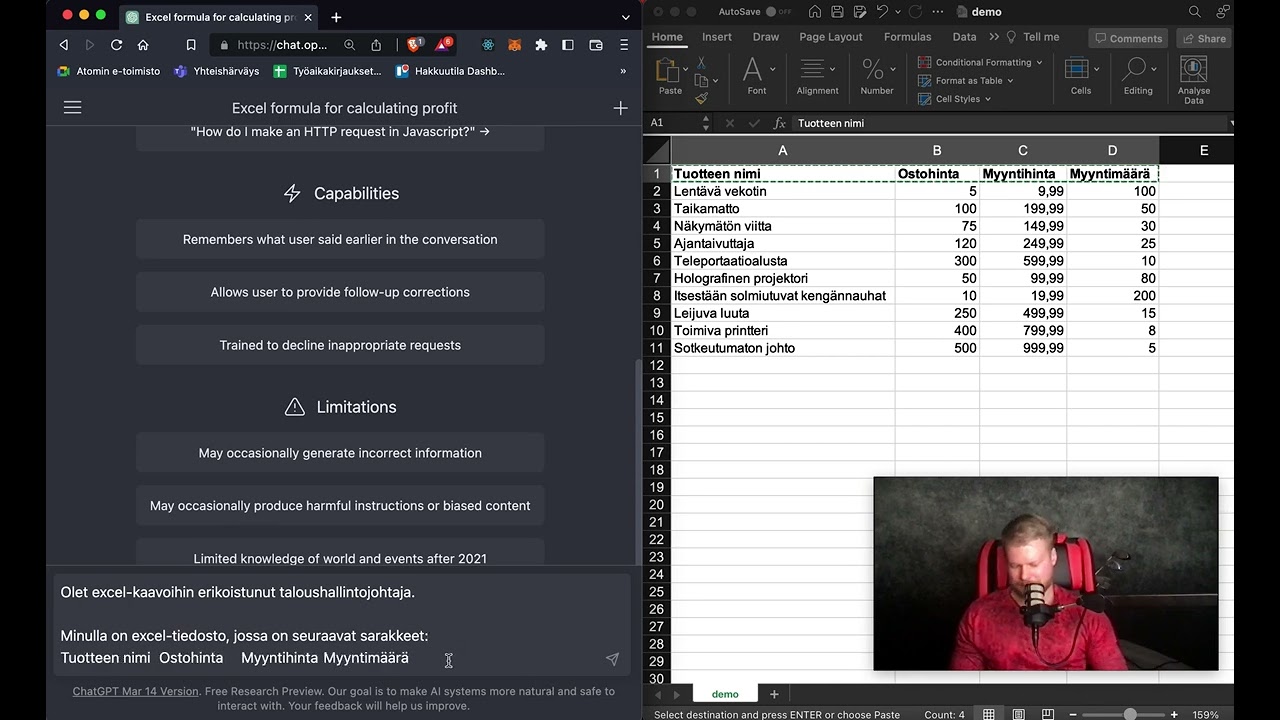
Task: Open Atomin e-toimisto bookmark
Action: 109,71
